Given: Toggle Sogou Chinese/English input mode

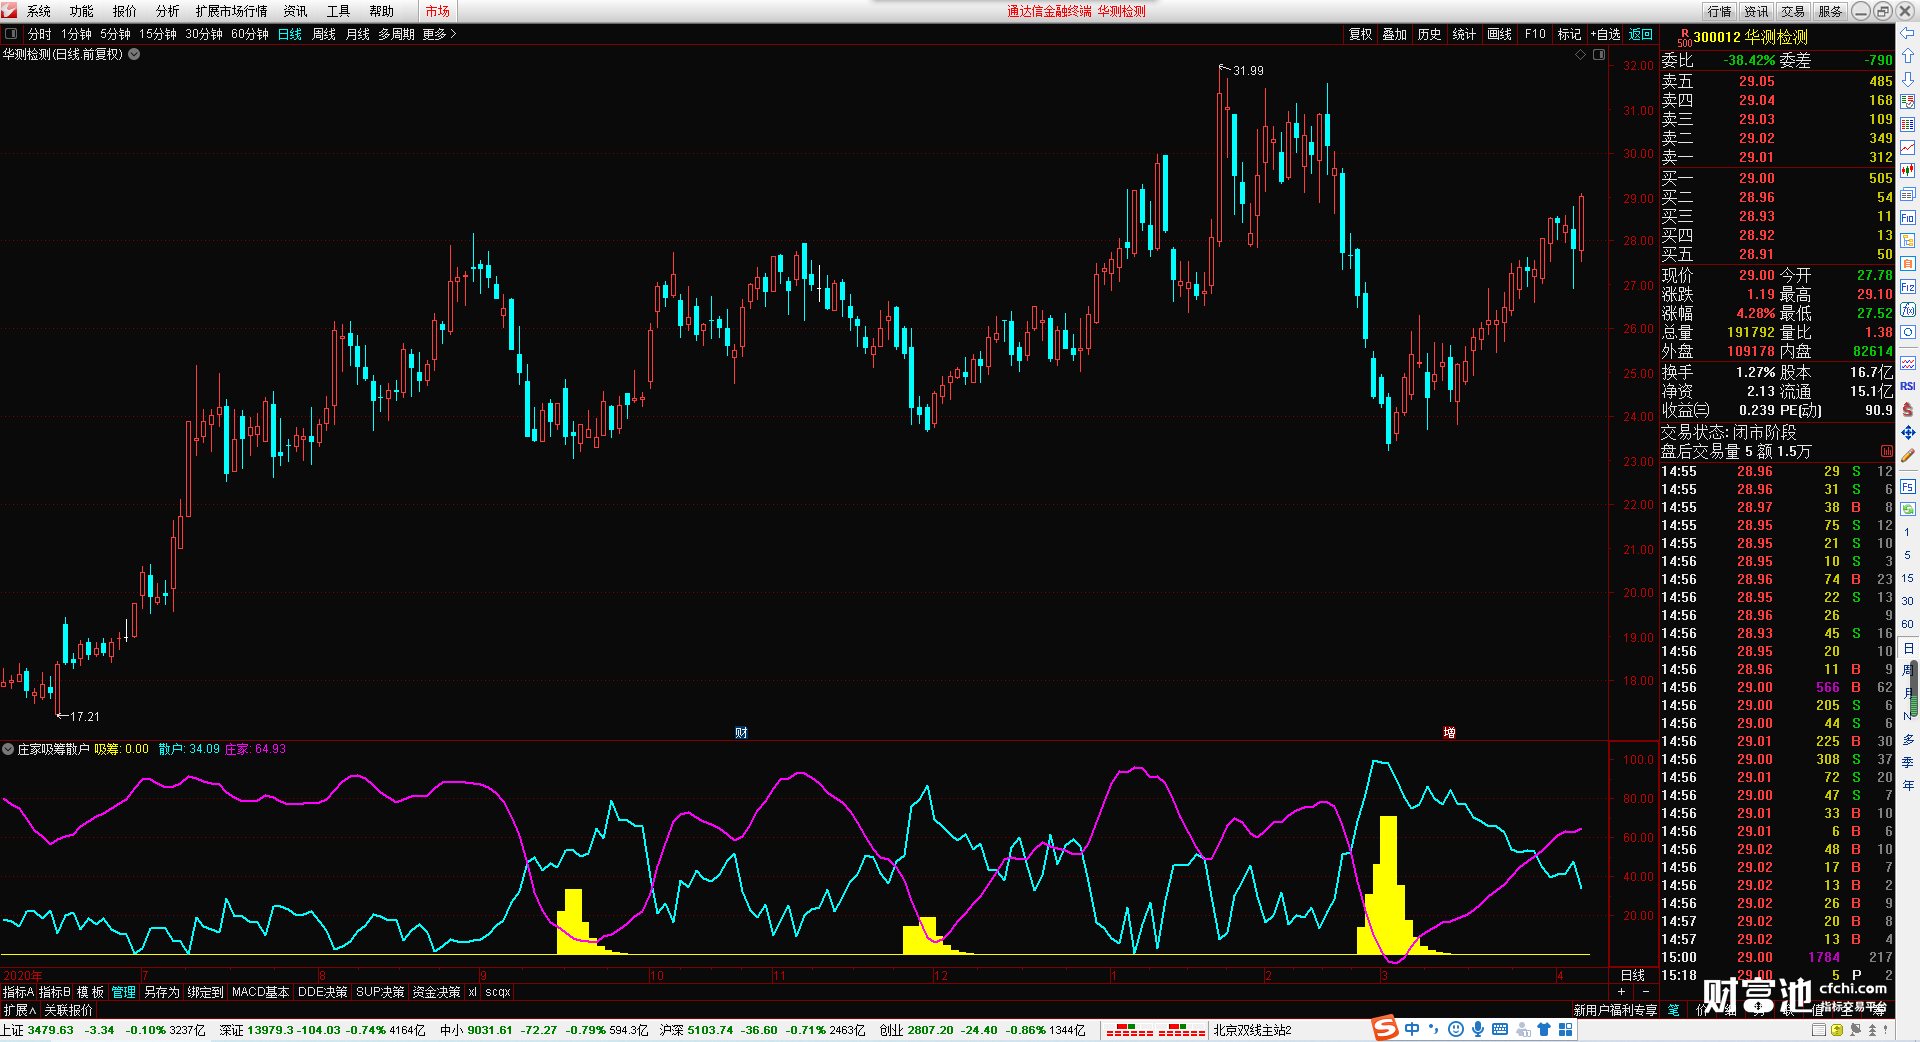Looking at the screenshot, I should coord(1412,1029).
